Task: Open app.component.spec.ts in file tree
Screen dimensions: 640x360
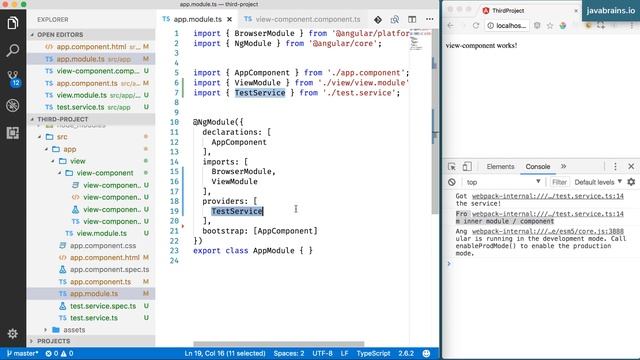Action: click(x=91, y=269)
